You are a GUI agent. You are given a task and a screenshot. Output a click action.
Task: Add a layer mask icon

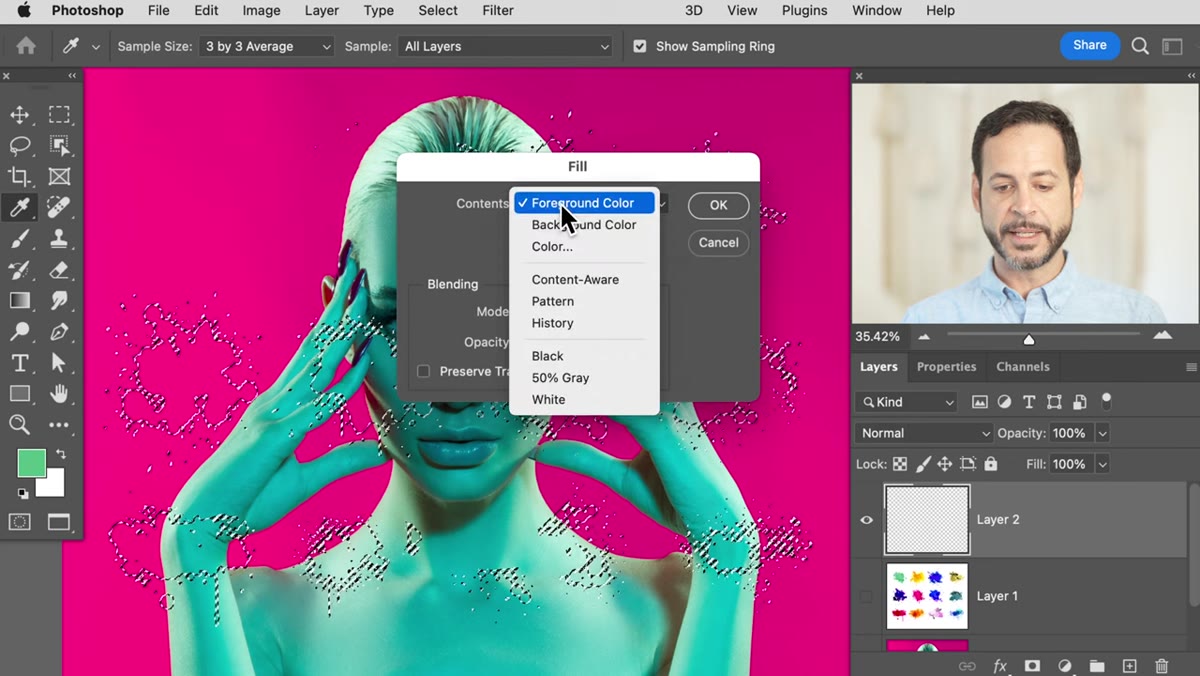pyautogui.click(x=1032, y=666)
